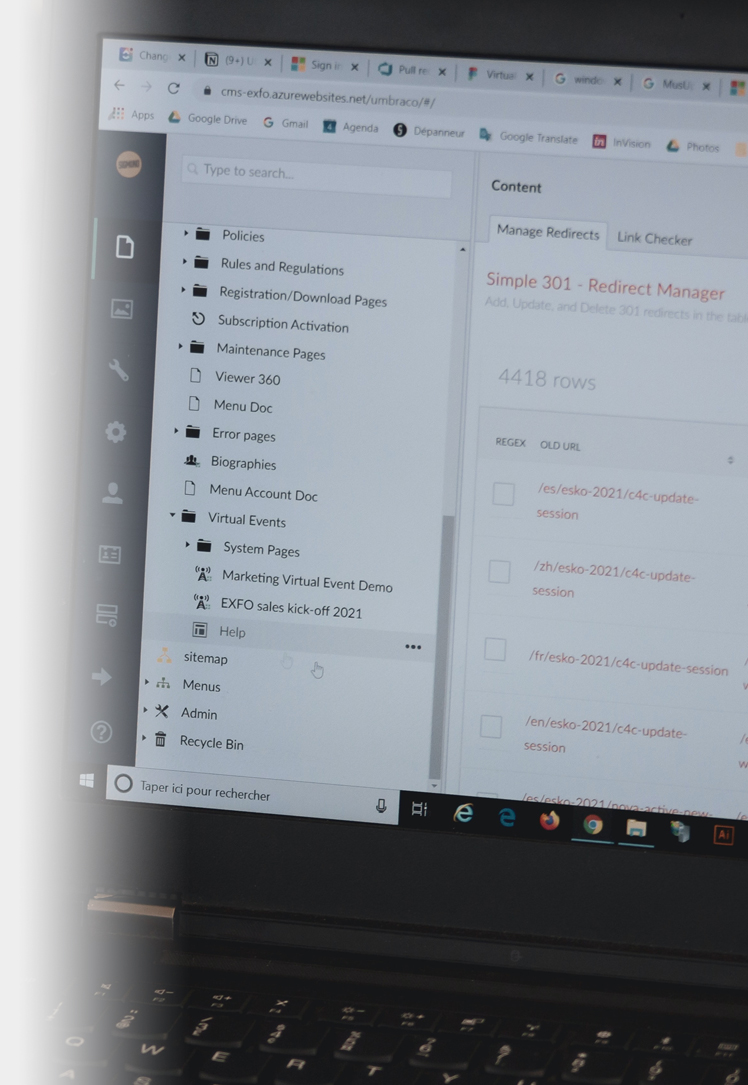Expand the Maintenance Pages folder arrow
The image size is (748, 1085).
pos(180,346)
